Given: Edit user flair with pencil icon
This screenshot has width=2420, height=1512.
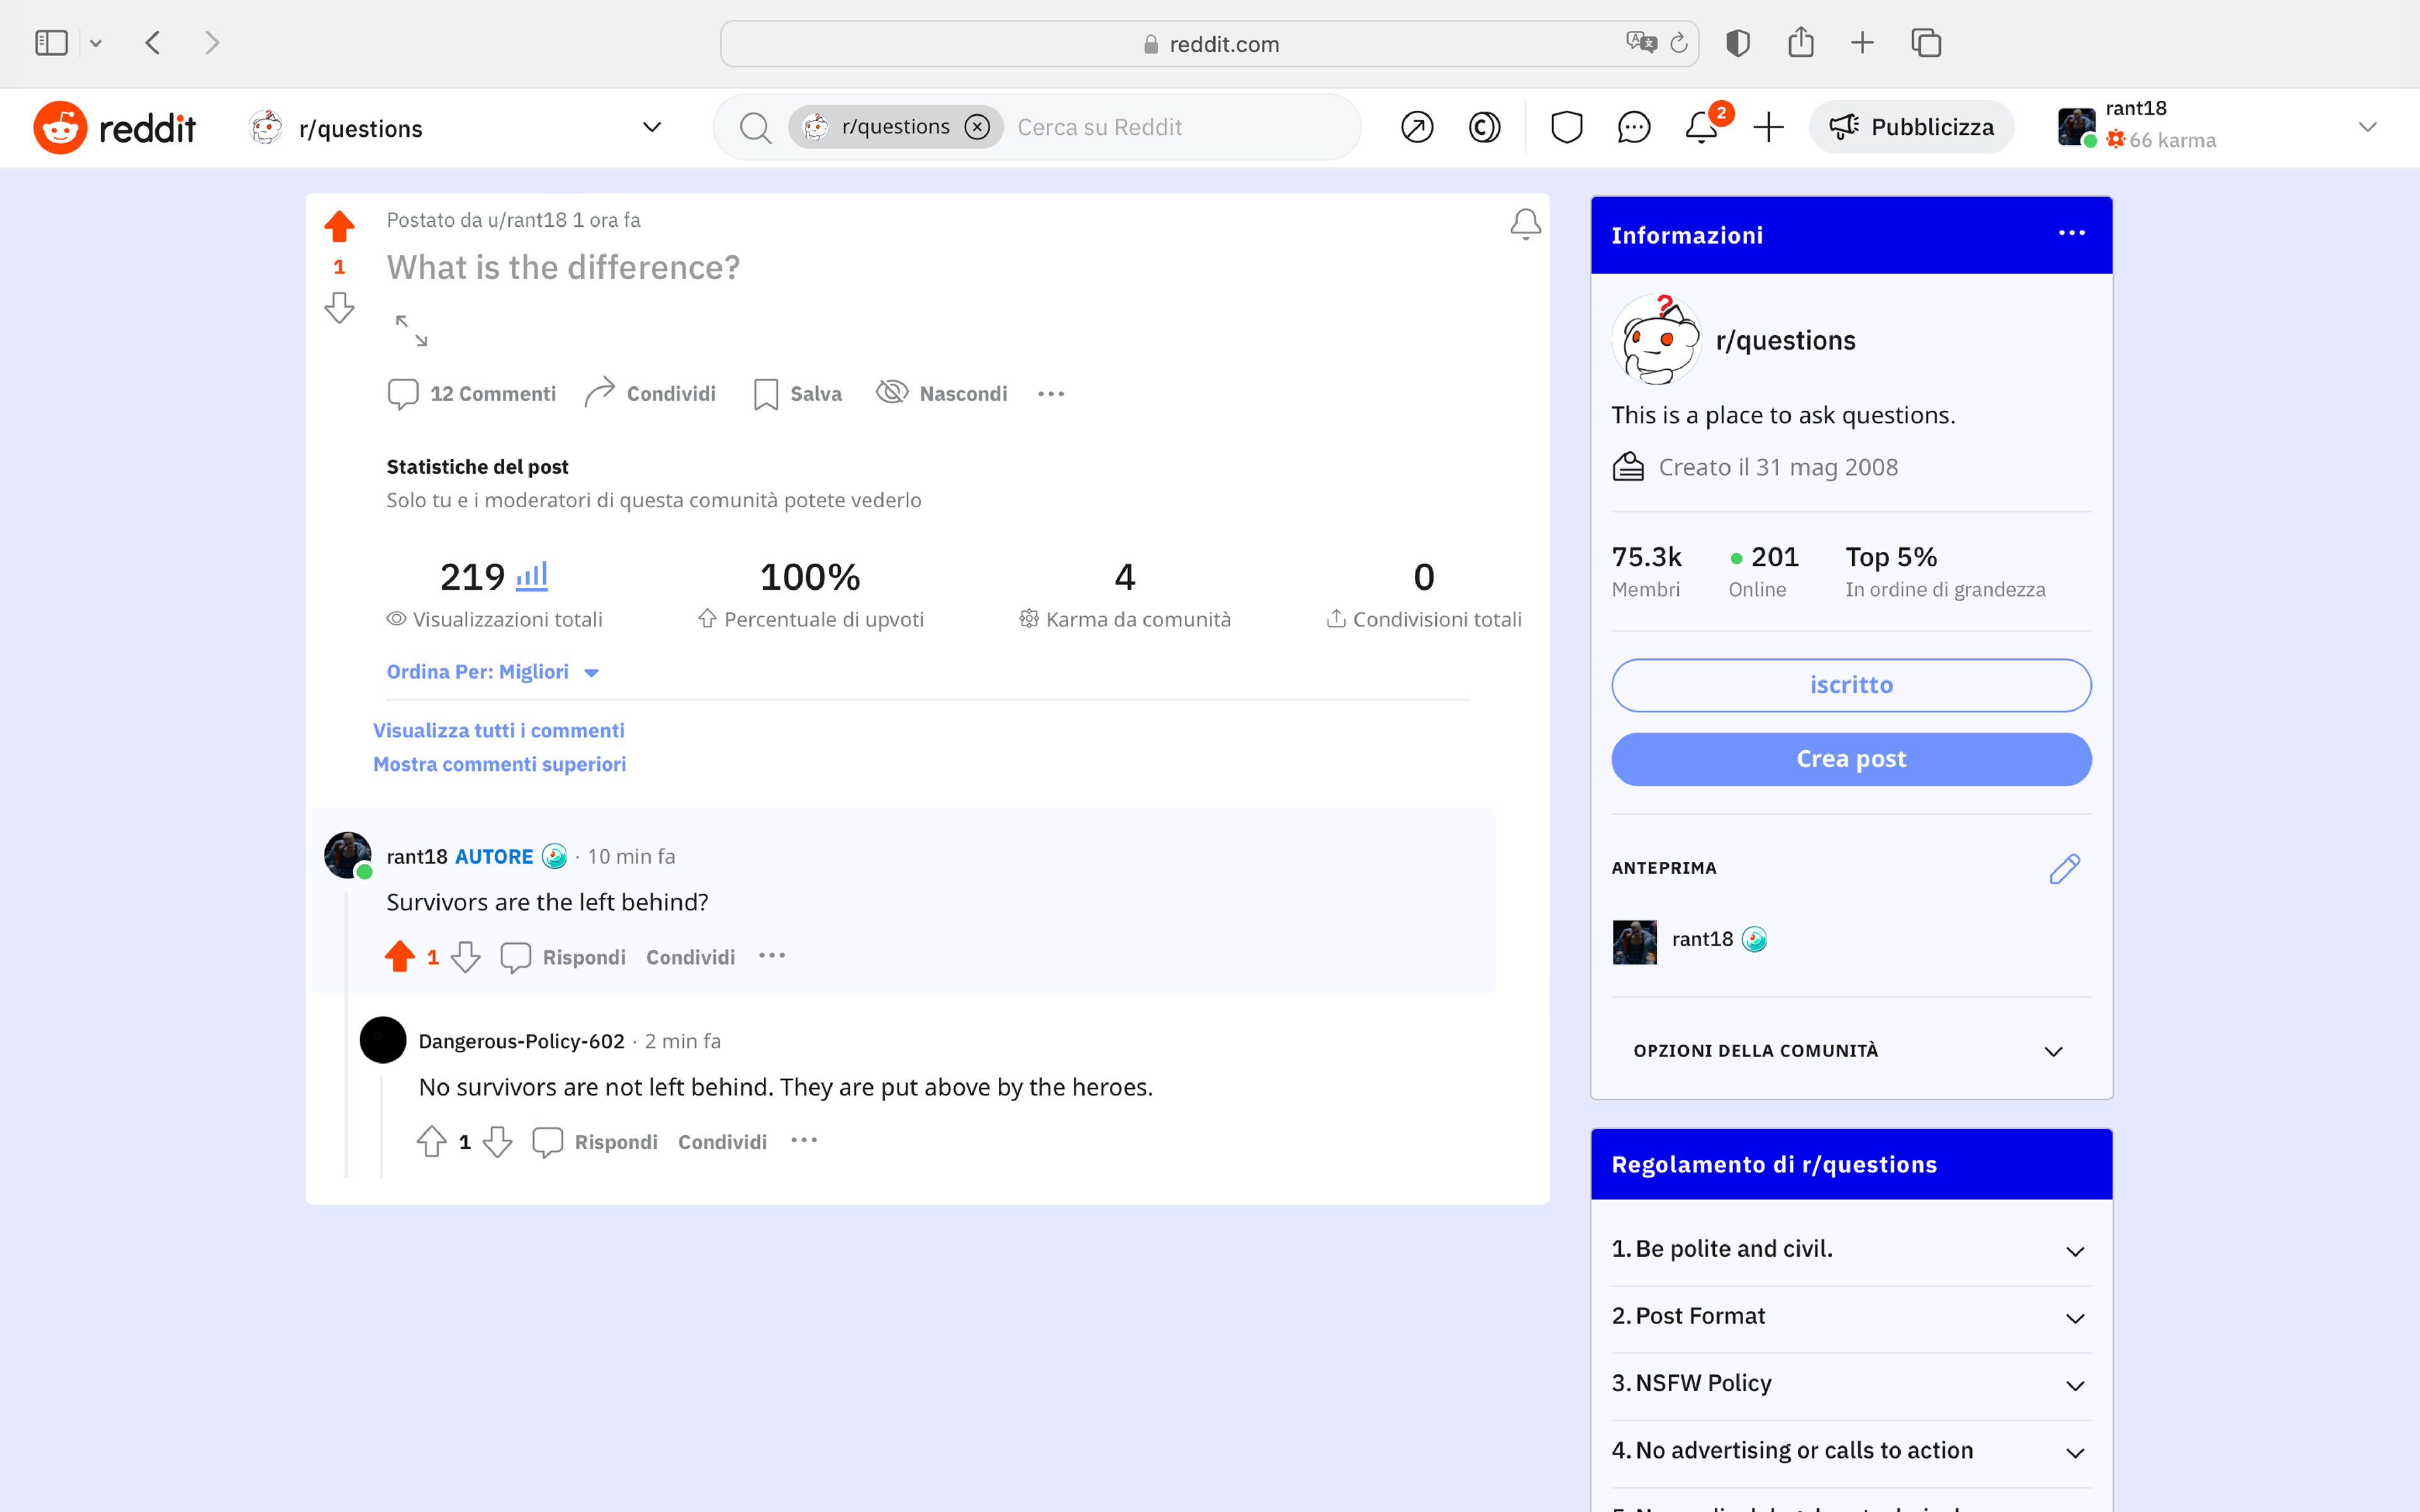Looking at the screenshot, I should pyautogui.click(x=2064, y=868).
